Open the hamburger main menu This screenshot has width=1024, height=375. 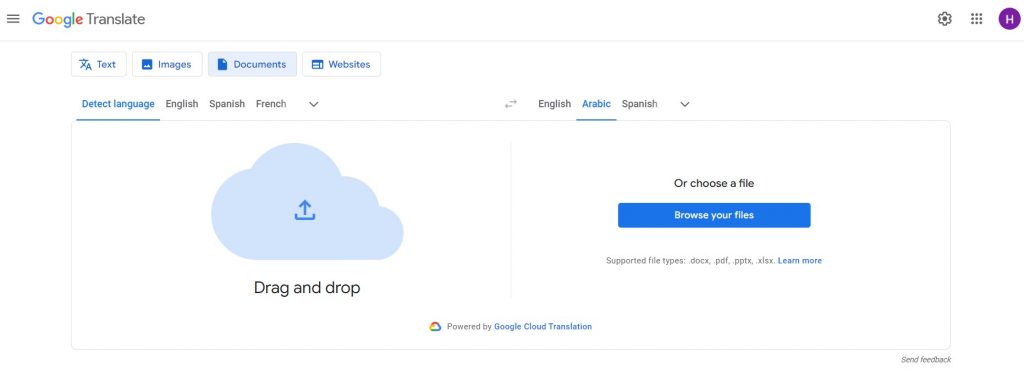tap(13, 19)
